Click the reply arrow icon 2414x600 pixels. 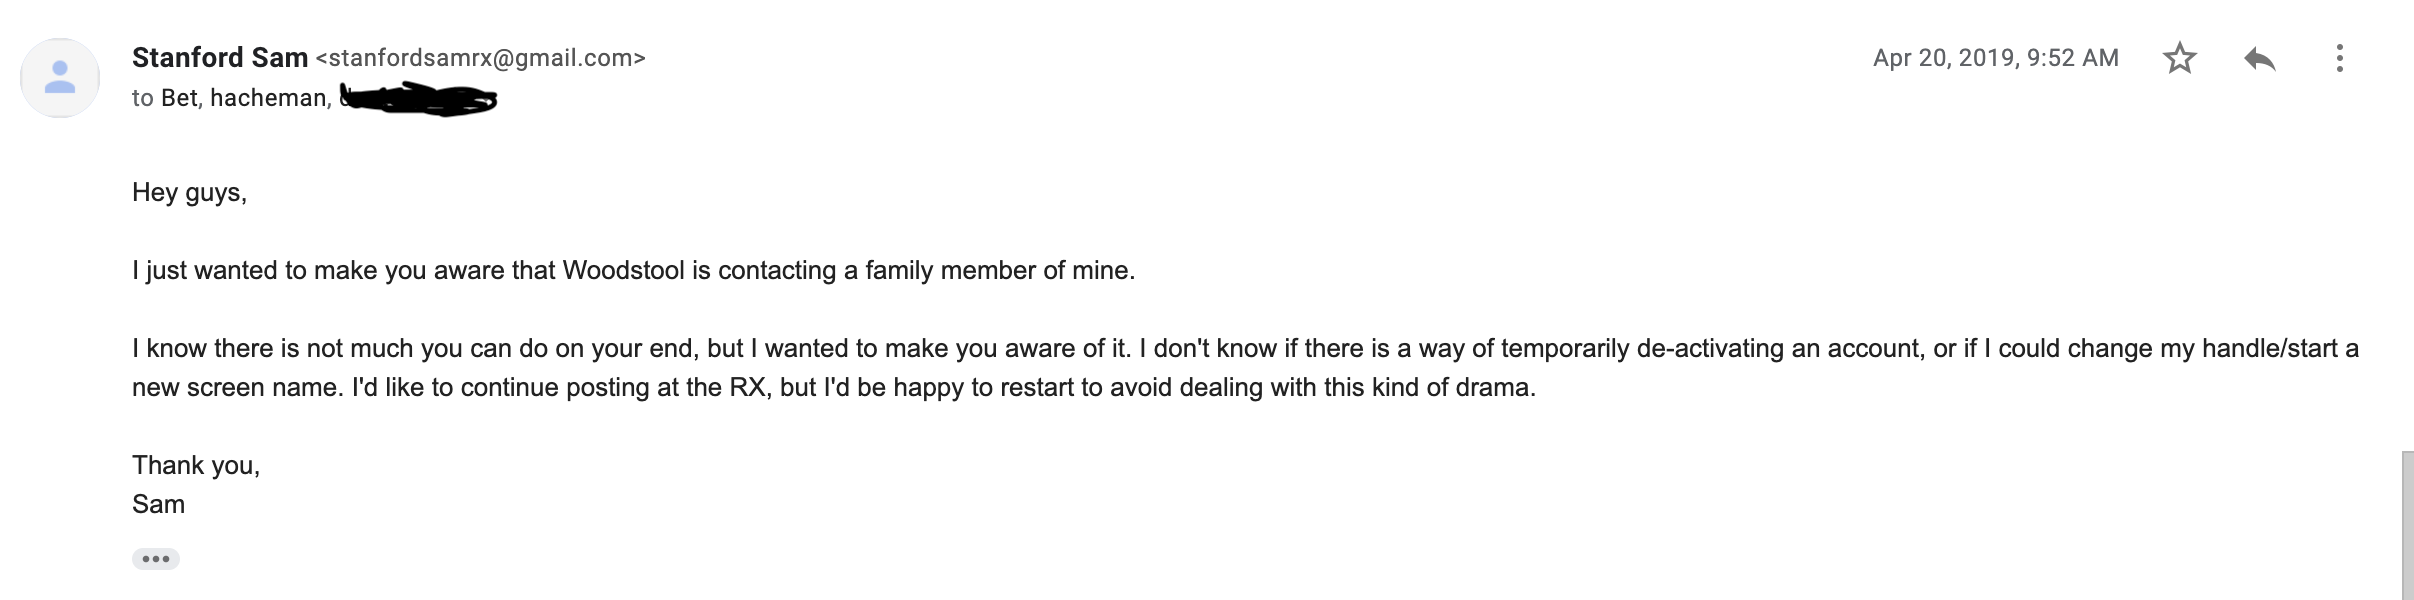(x=2259, y=59)
